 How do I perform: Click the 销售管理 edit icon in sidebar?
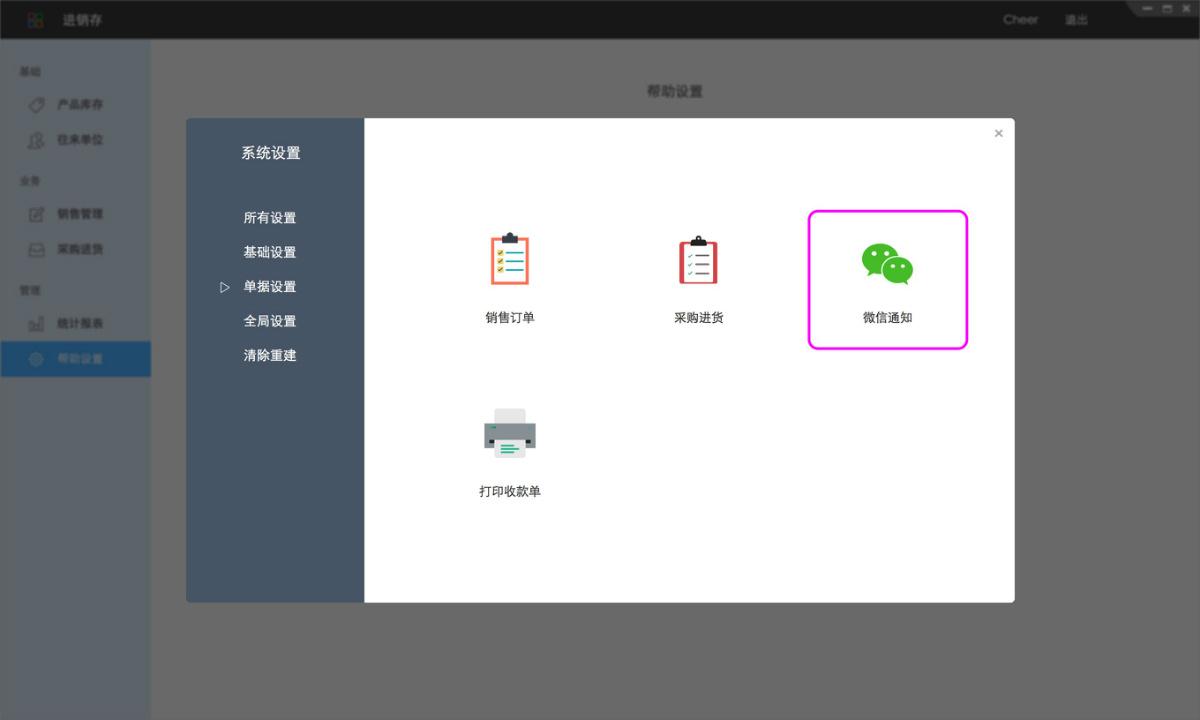[37, 214]
